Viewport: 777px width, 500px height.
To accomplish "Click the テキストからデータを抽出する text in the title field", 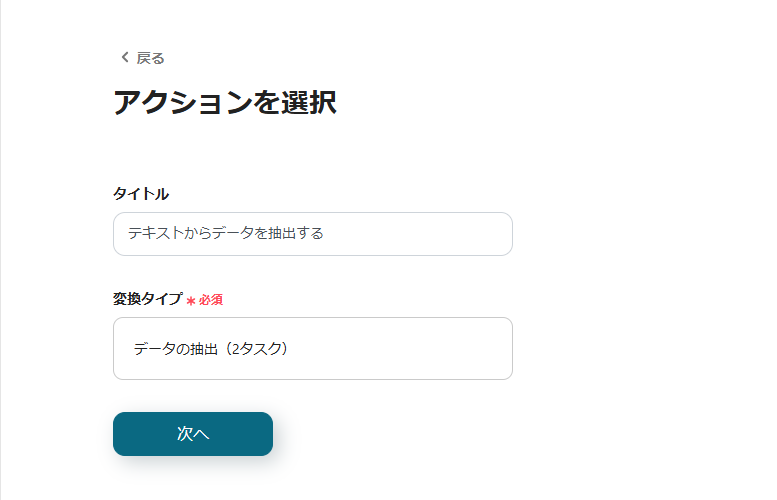I will (225, 234).
